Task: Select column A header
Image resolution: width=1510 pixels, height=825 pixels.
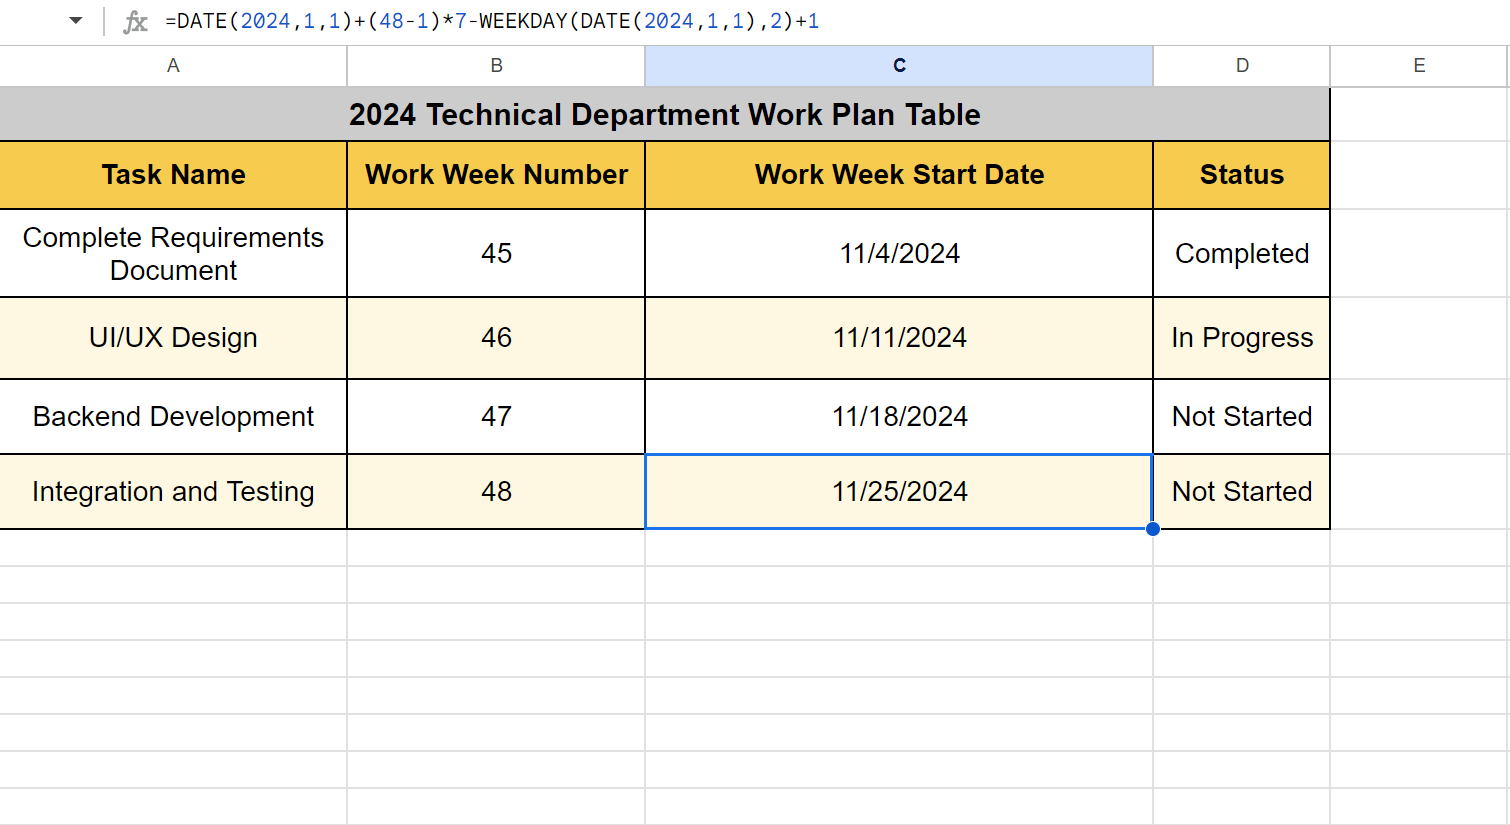Action: (173, 66)
